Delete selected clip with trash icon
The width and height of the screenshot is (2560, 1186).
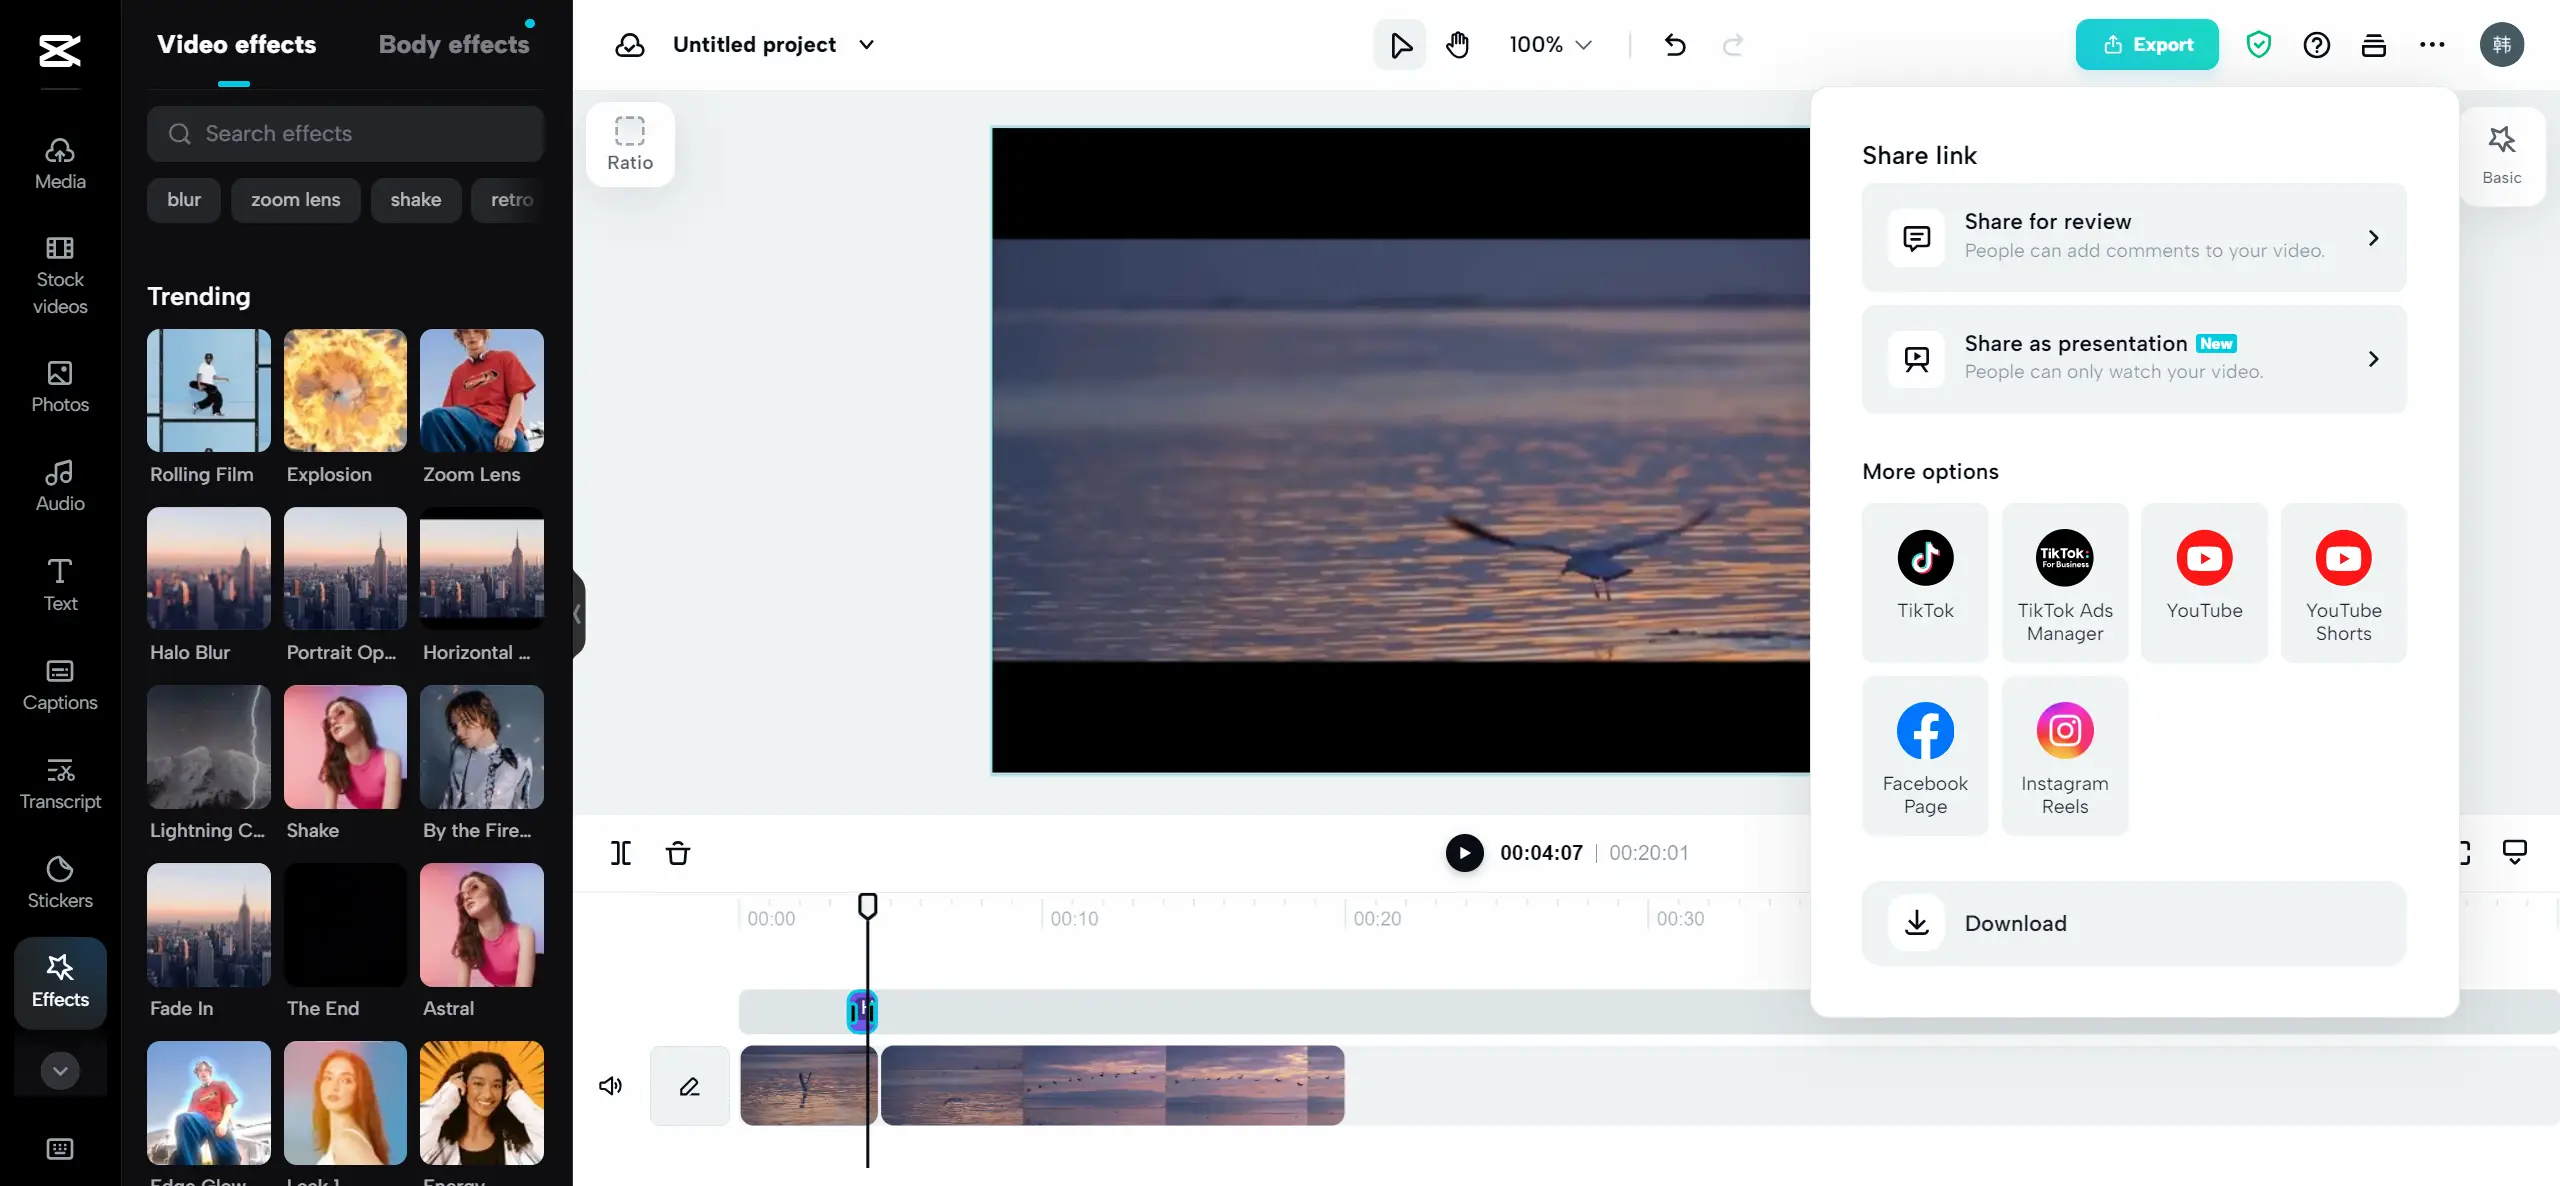(x=678, y=853)
